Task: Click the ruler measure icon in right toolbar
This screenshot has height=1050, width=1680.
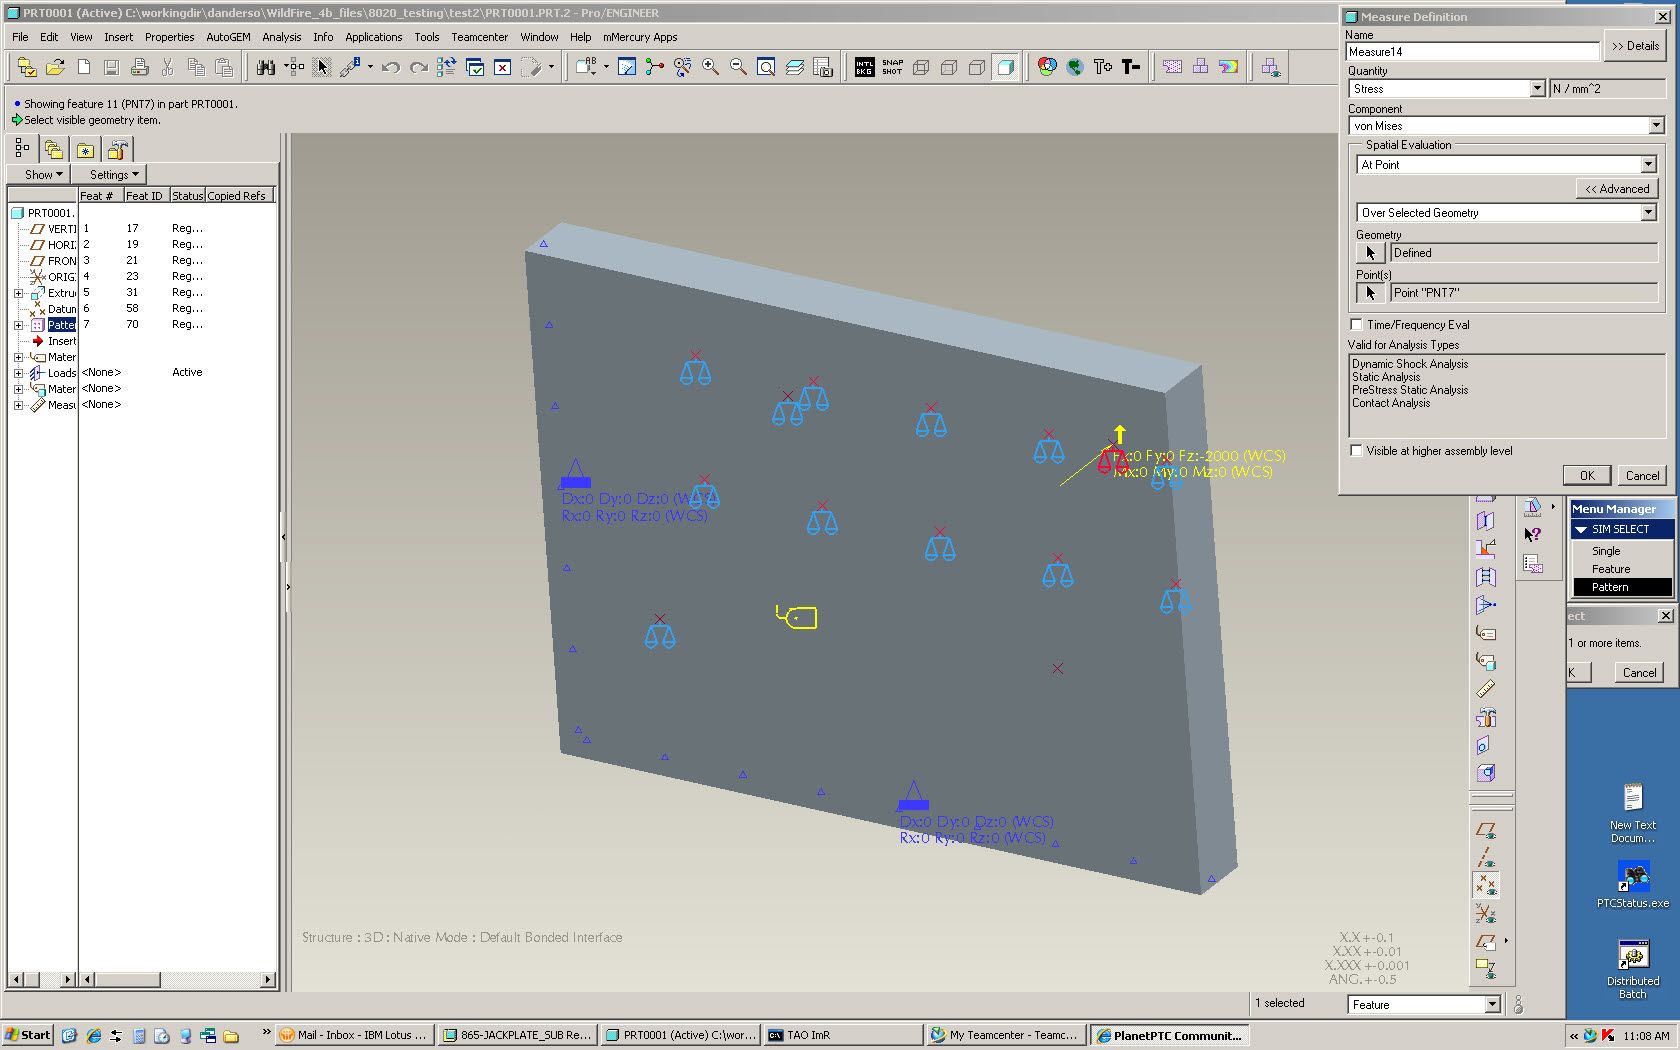Action: pos(1486,689)
